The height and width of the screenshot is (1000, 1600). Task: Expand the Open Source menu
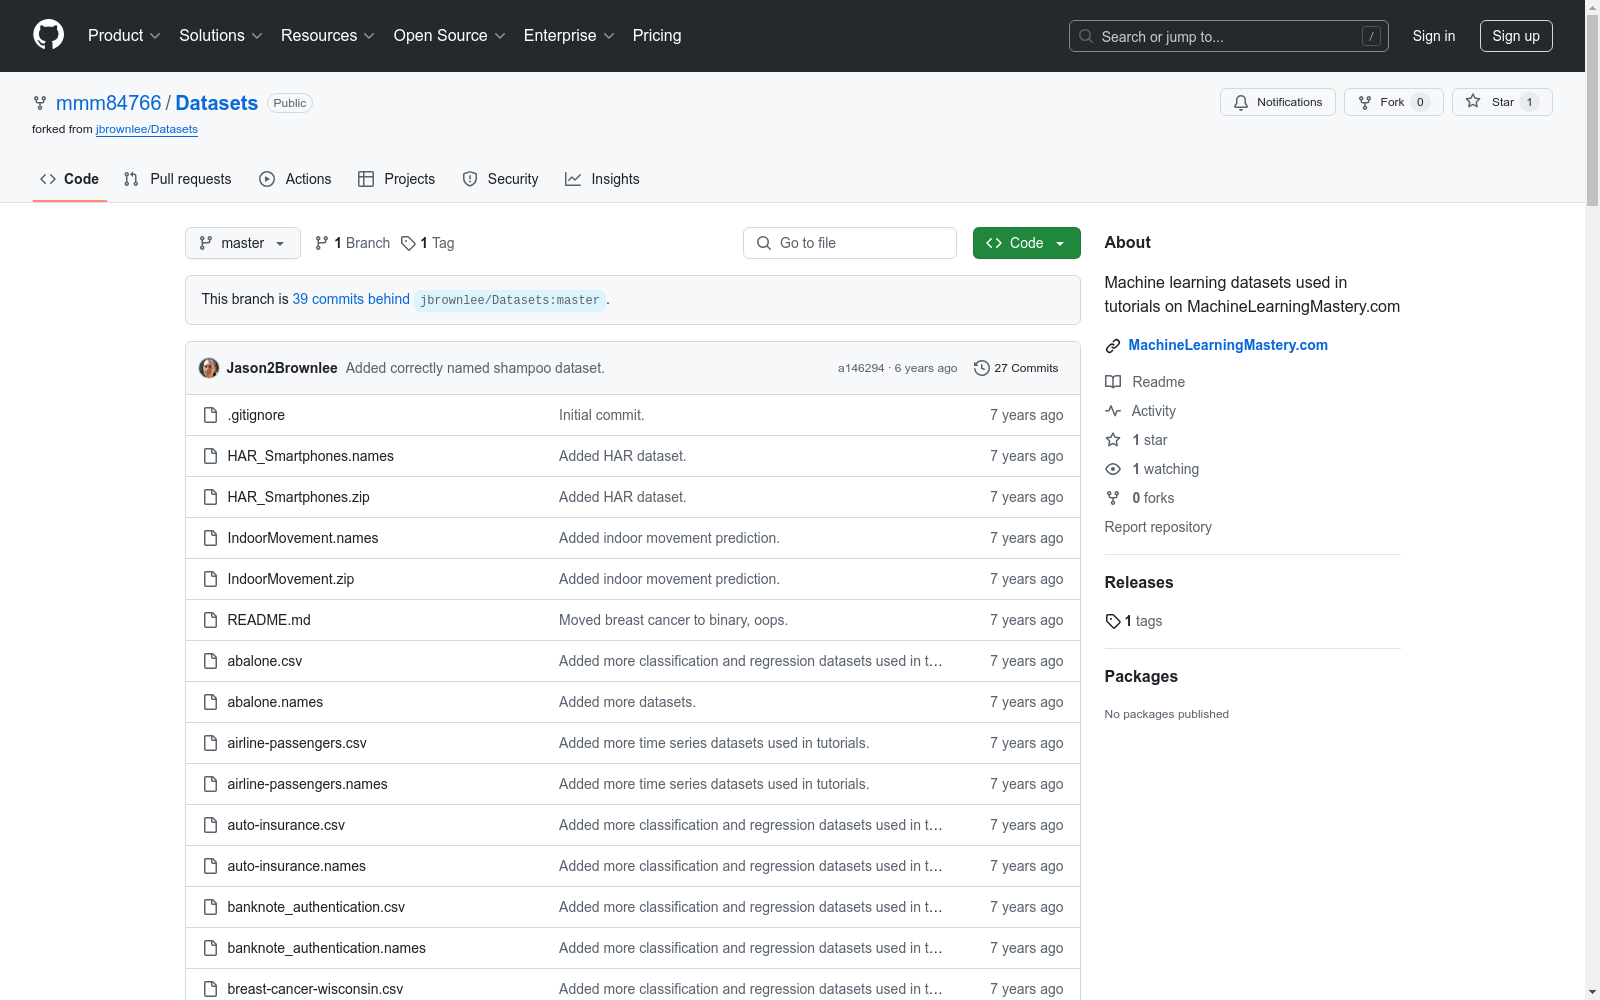450,36
